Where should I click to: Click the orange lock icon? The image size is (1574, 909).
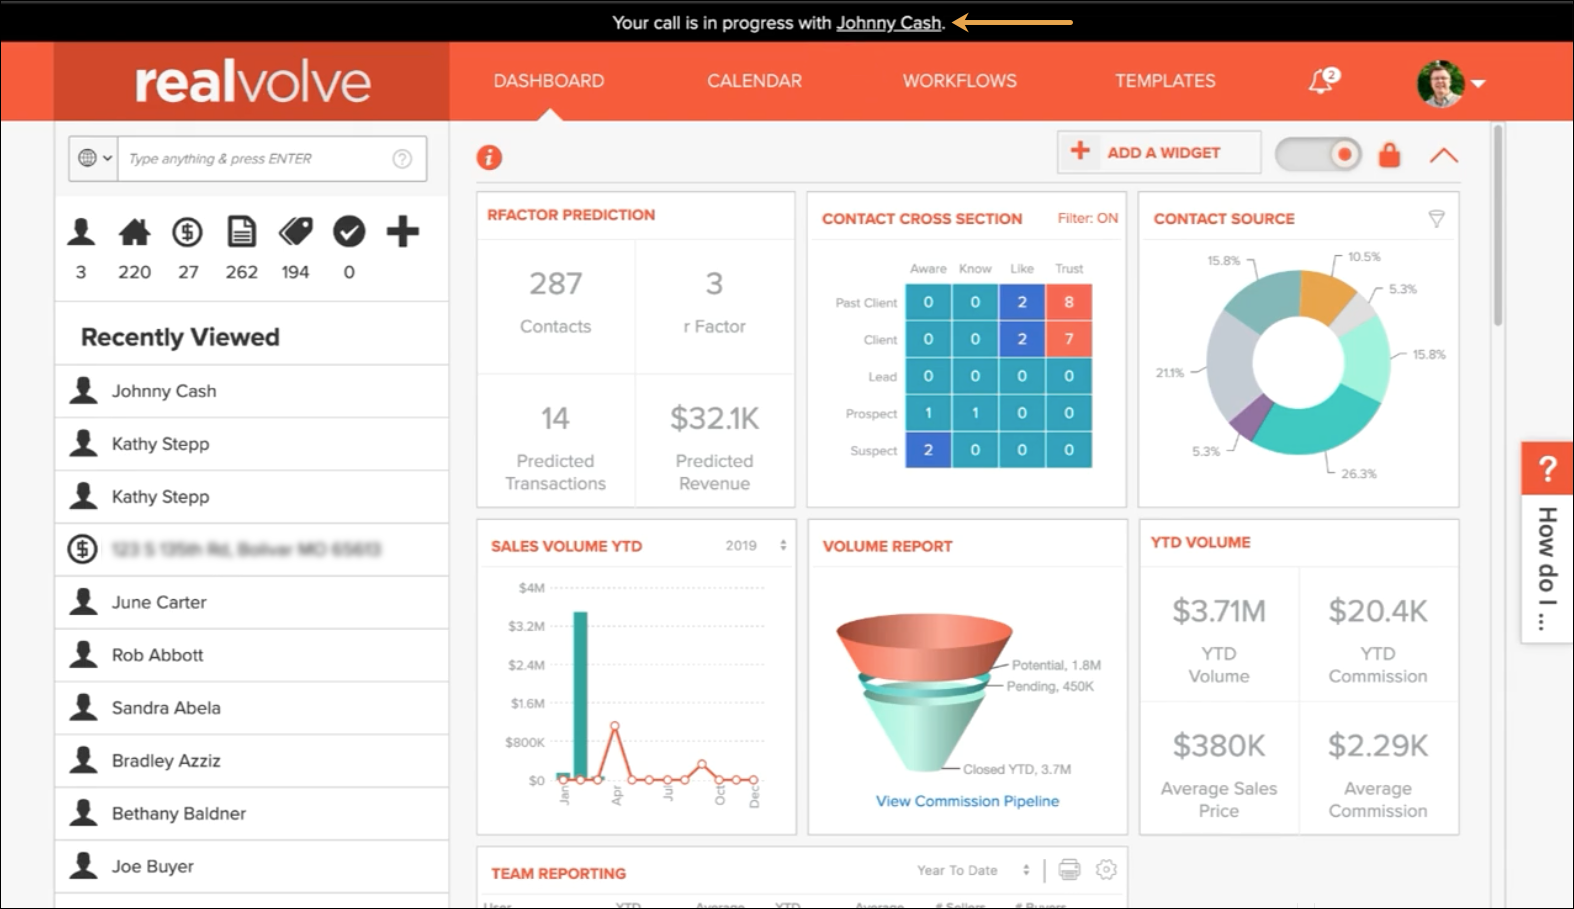(1389, 155)
